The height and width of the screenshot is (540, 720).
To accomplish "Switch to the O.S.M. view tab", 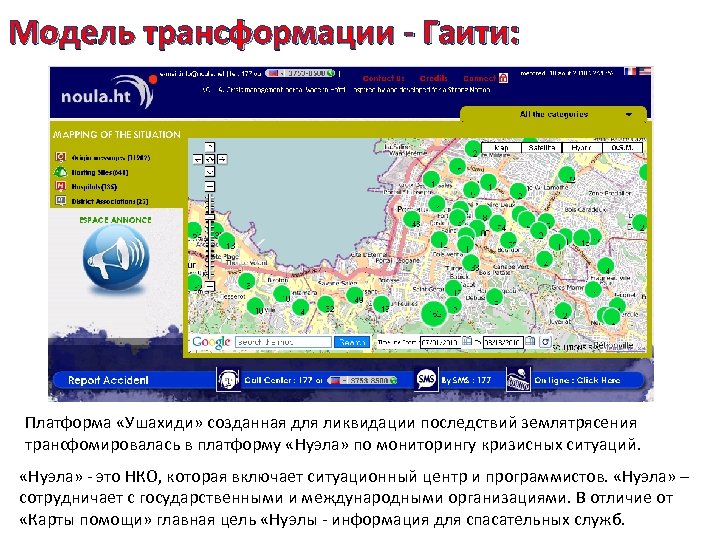I will pos(622,147).
